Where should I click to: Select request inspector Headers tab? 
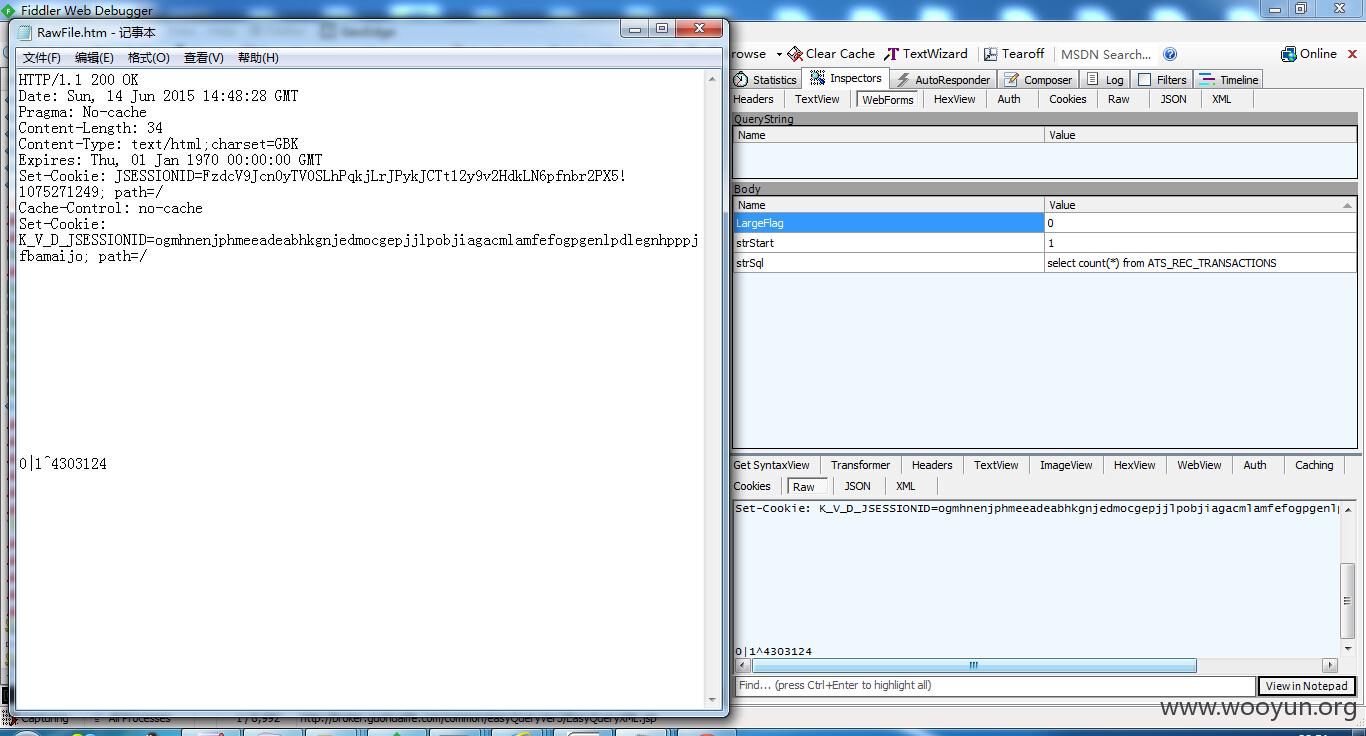pyautogui.click(x=753, y=99)
